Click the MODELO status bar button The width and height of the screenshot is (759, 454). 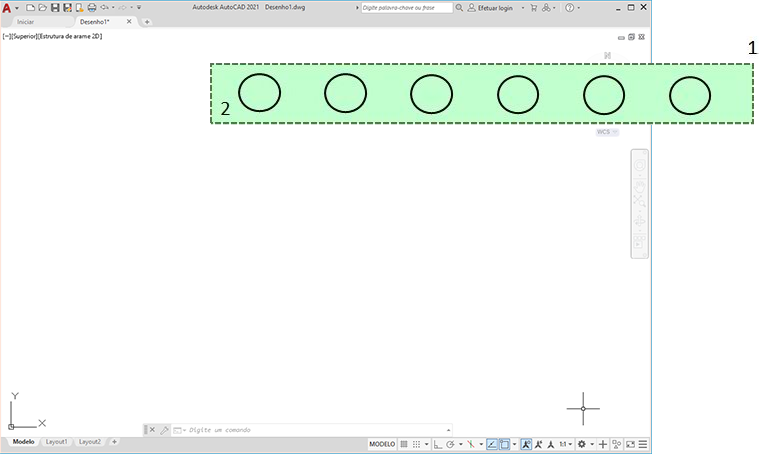(382, 444)
